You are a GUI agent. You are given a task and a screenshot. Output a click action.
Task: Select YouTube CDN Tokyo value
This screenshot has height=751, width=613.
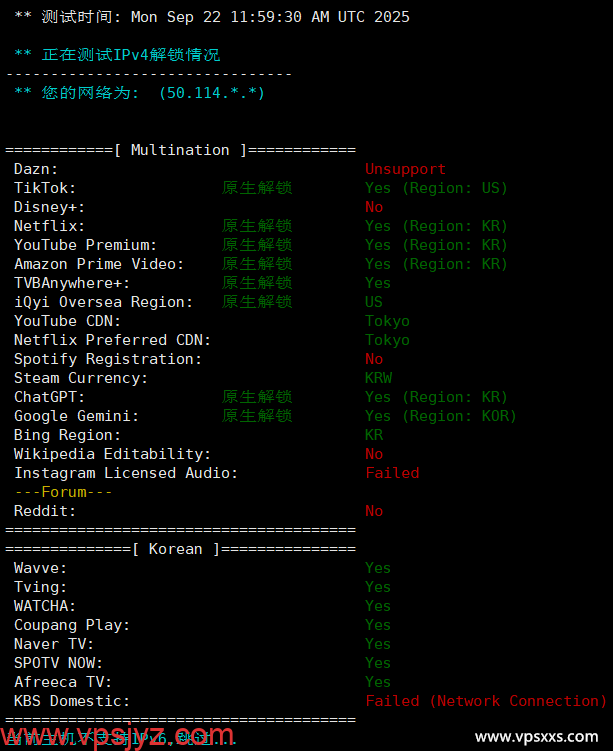click(387, 321)
